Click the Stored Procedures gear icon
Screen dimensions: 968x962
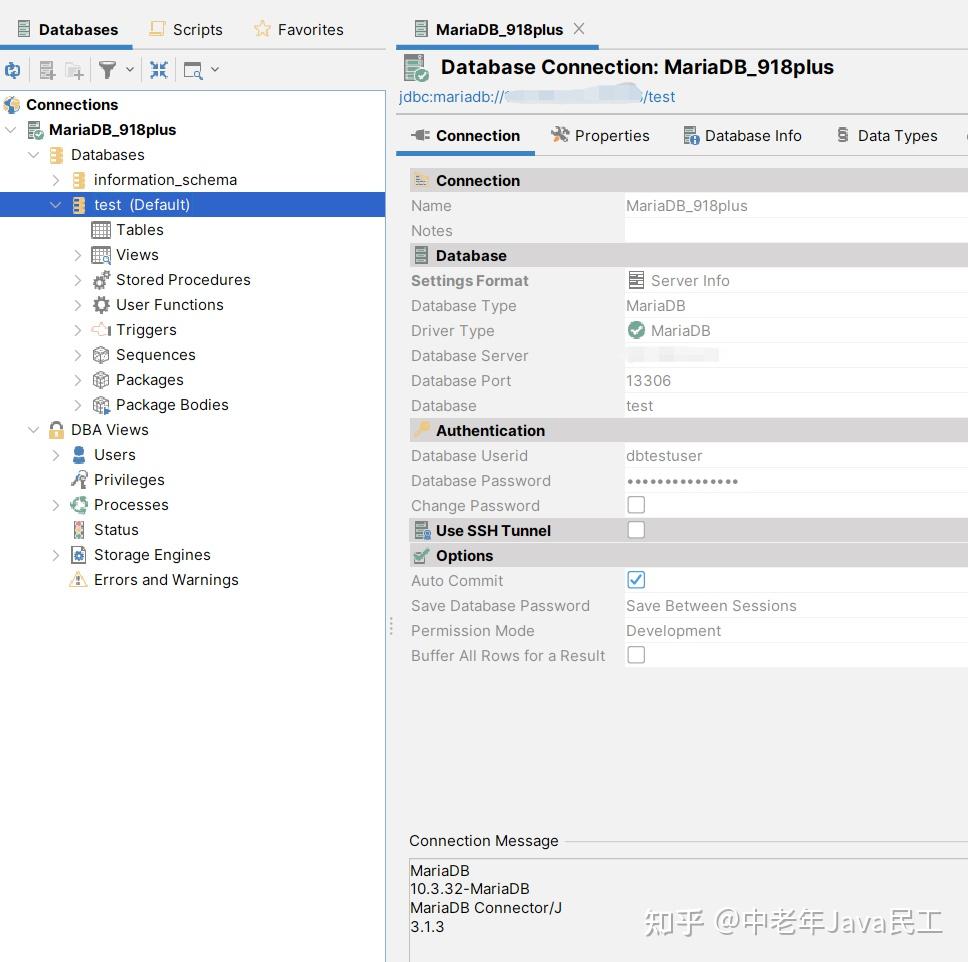click(101, 280)
